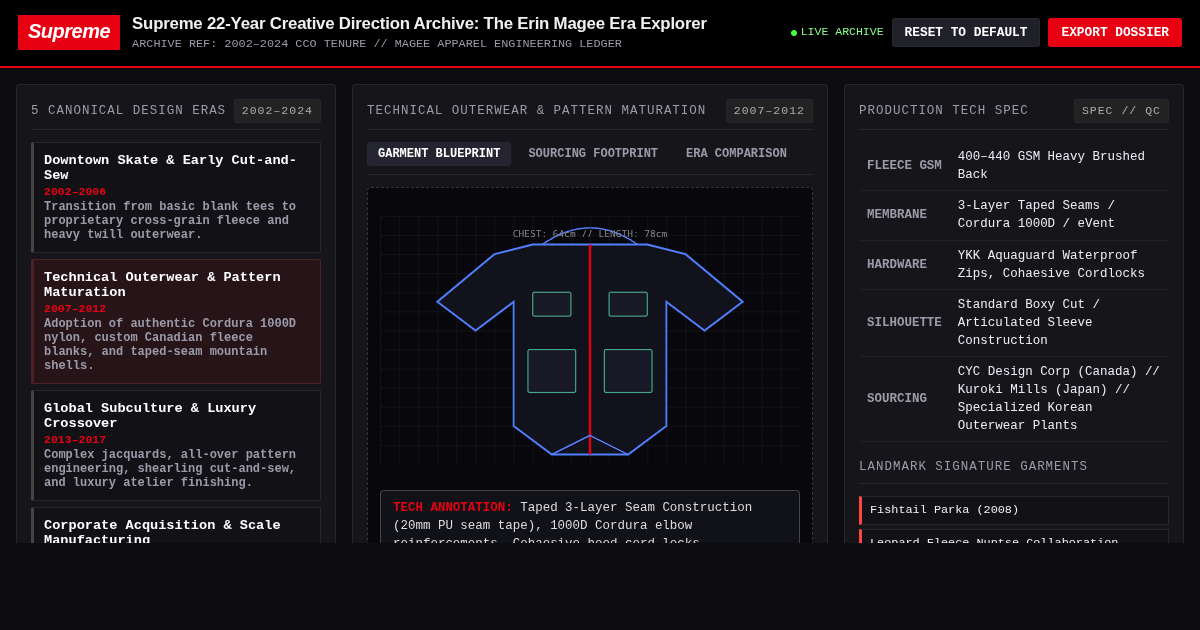Click the lower right pocket on the blueprint
This screenshot has height=630, width=1200.
628,371
